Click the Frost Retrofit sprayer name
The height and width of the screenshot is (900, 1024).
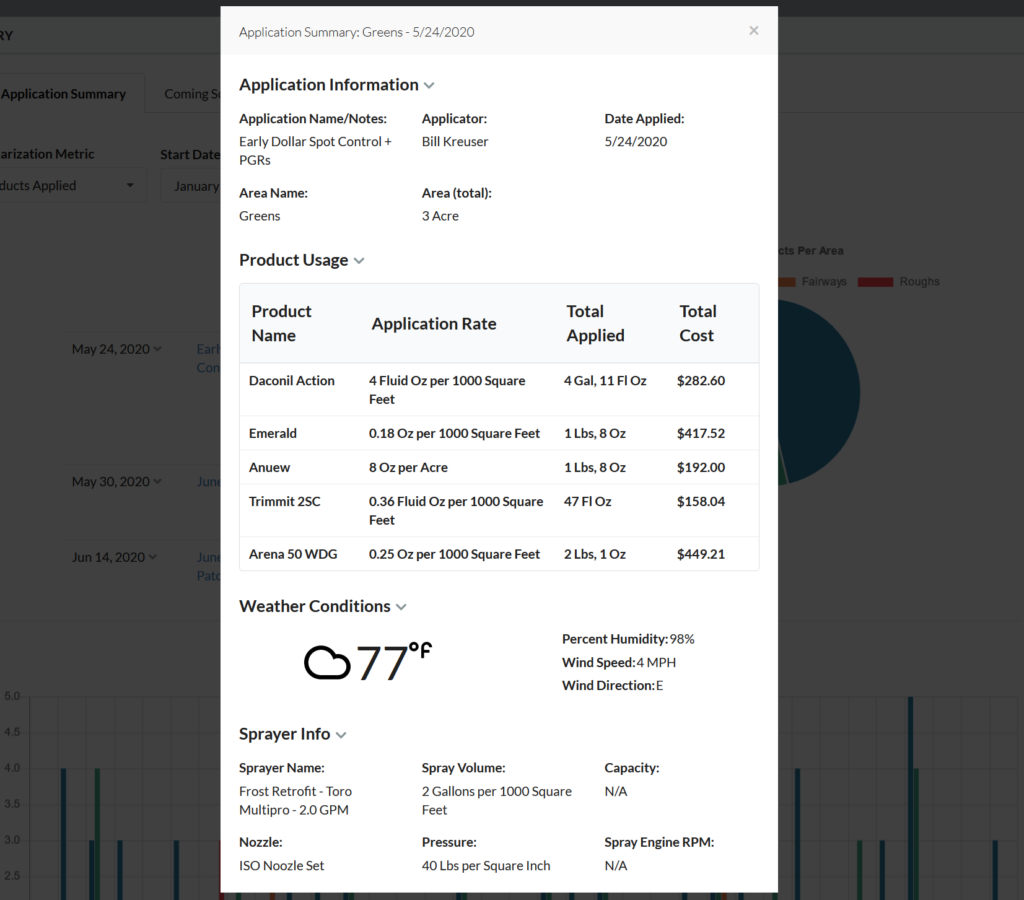[295, 800]
